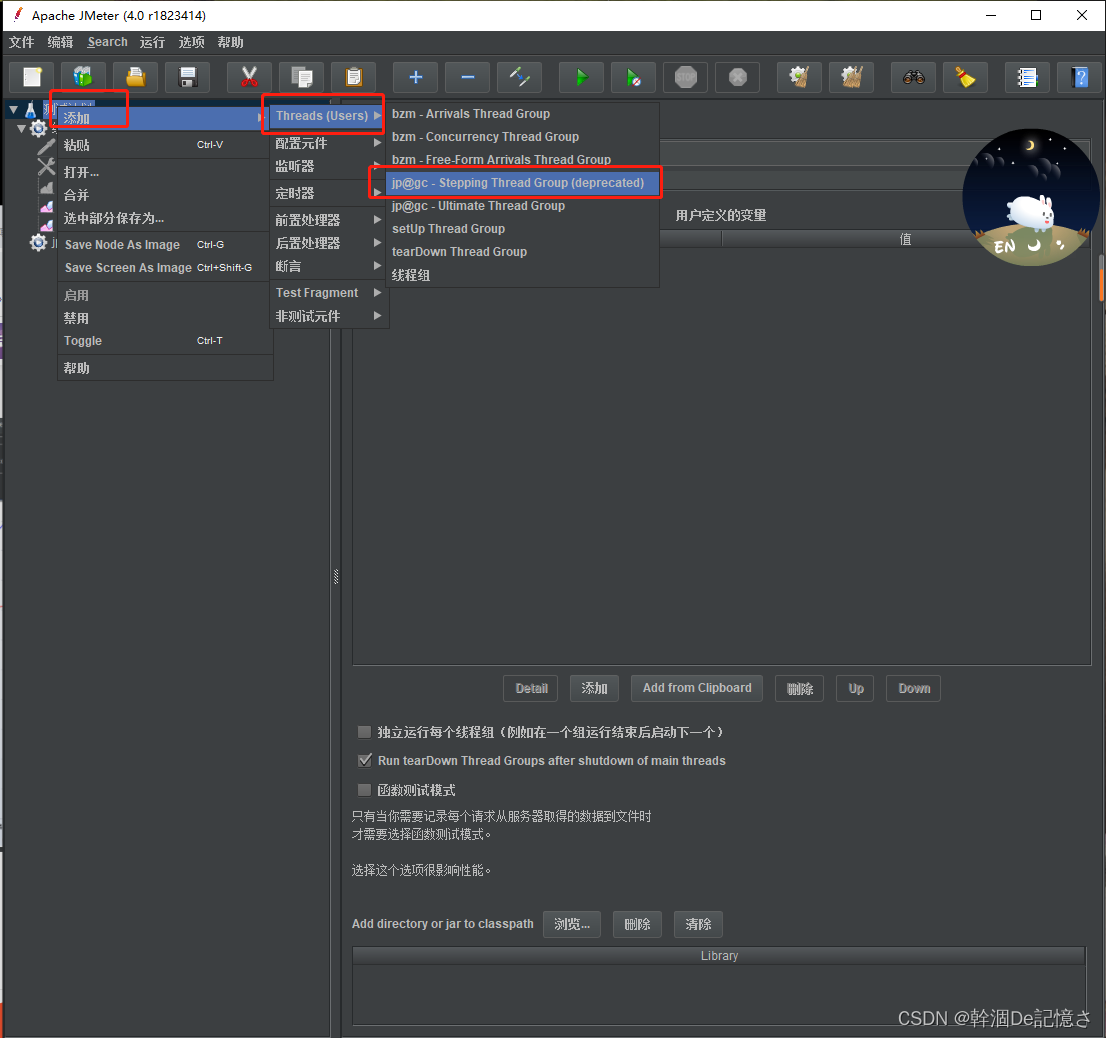Expand the 断言 submenu
1106x1038 pixels.
click(x=327, y=267)
